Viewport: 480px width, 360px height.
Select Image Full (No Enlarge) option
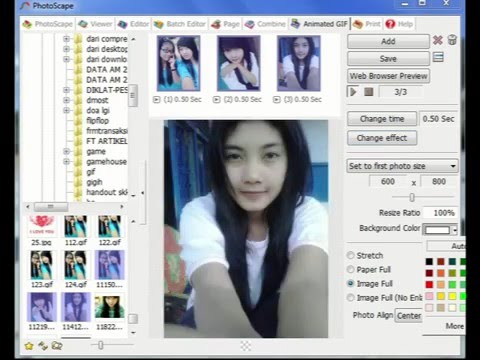(x=351, y=297)
